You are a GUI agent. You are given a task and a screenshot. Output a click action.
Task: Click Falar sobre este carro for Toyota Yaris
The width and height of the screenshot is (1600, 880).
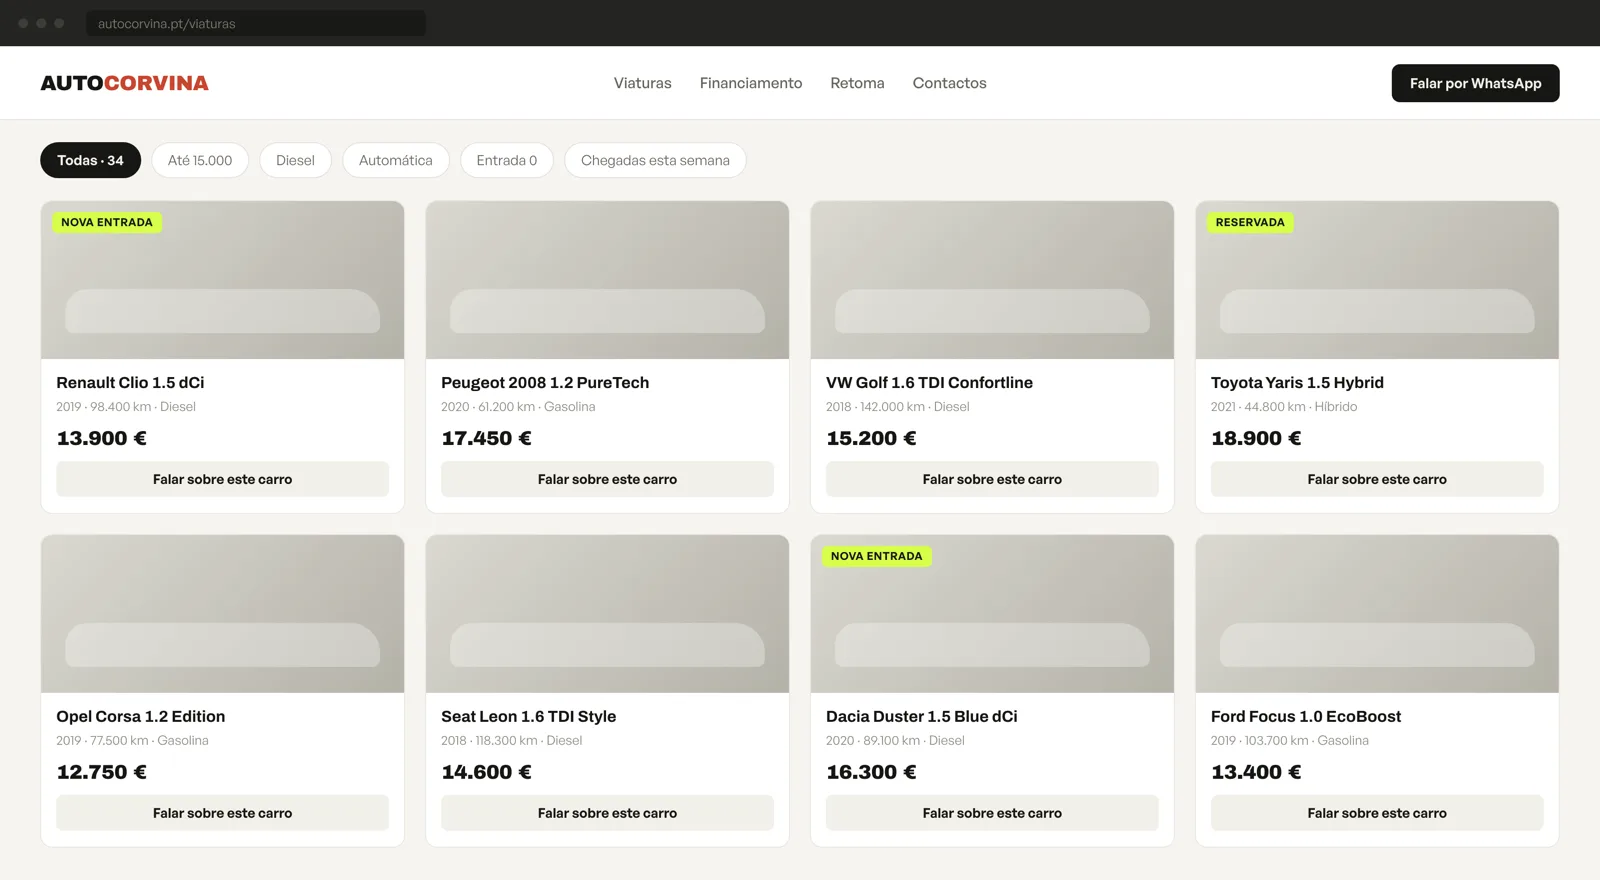tap(1377, 479)
